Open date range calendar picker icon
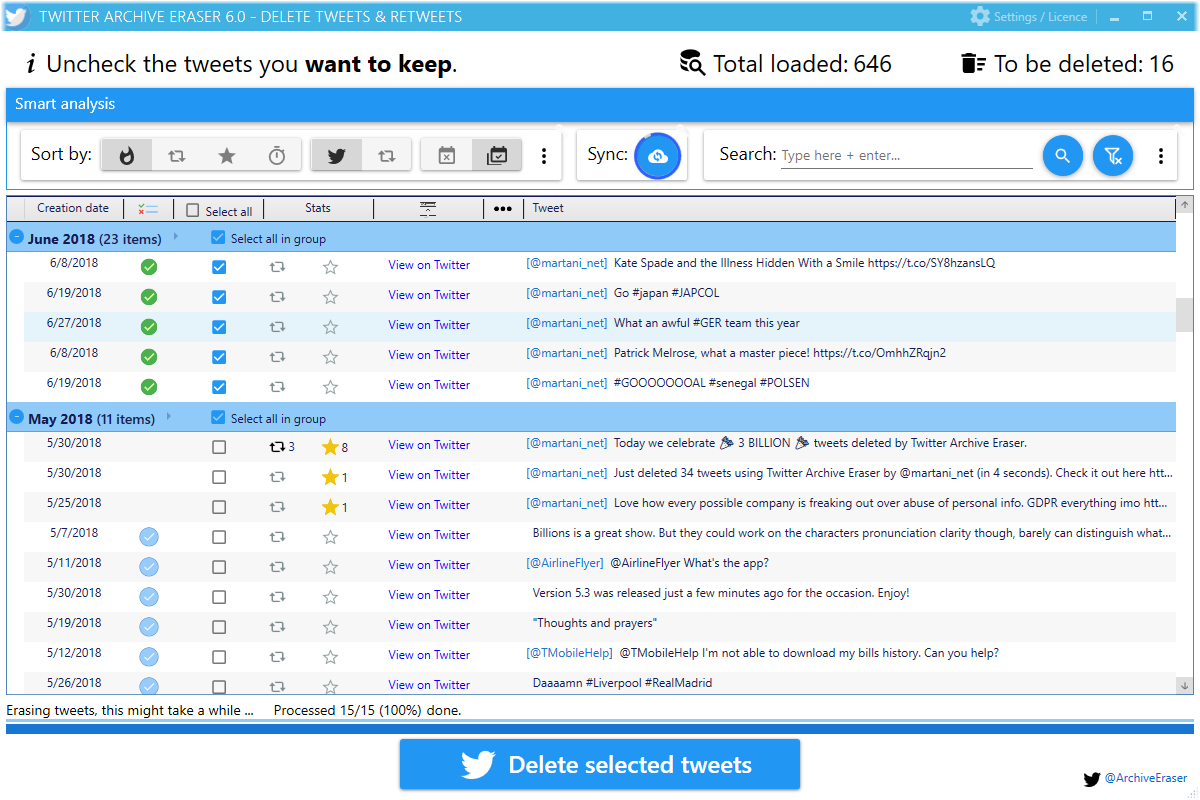Viewport: 1200px width, 800px height. [x=496, y=155]
